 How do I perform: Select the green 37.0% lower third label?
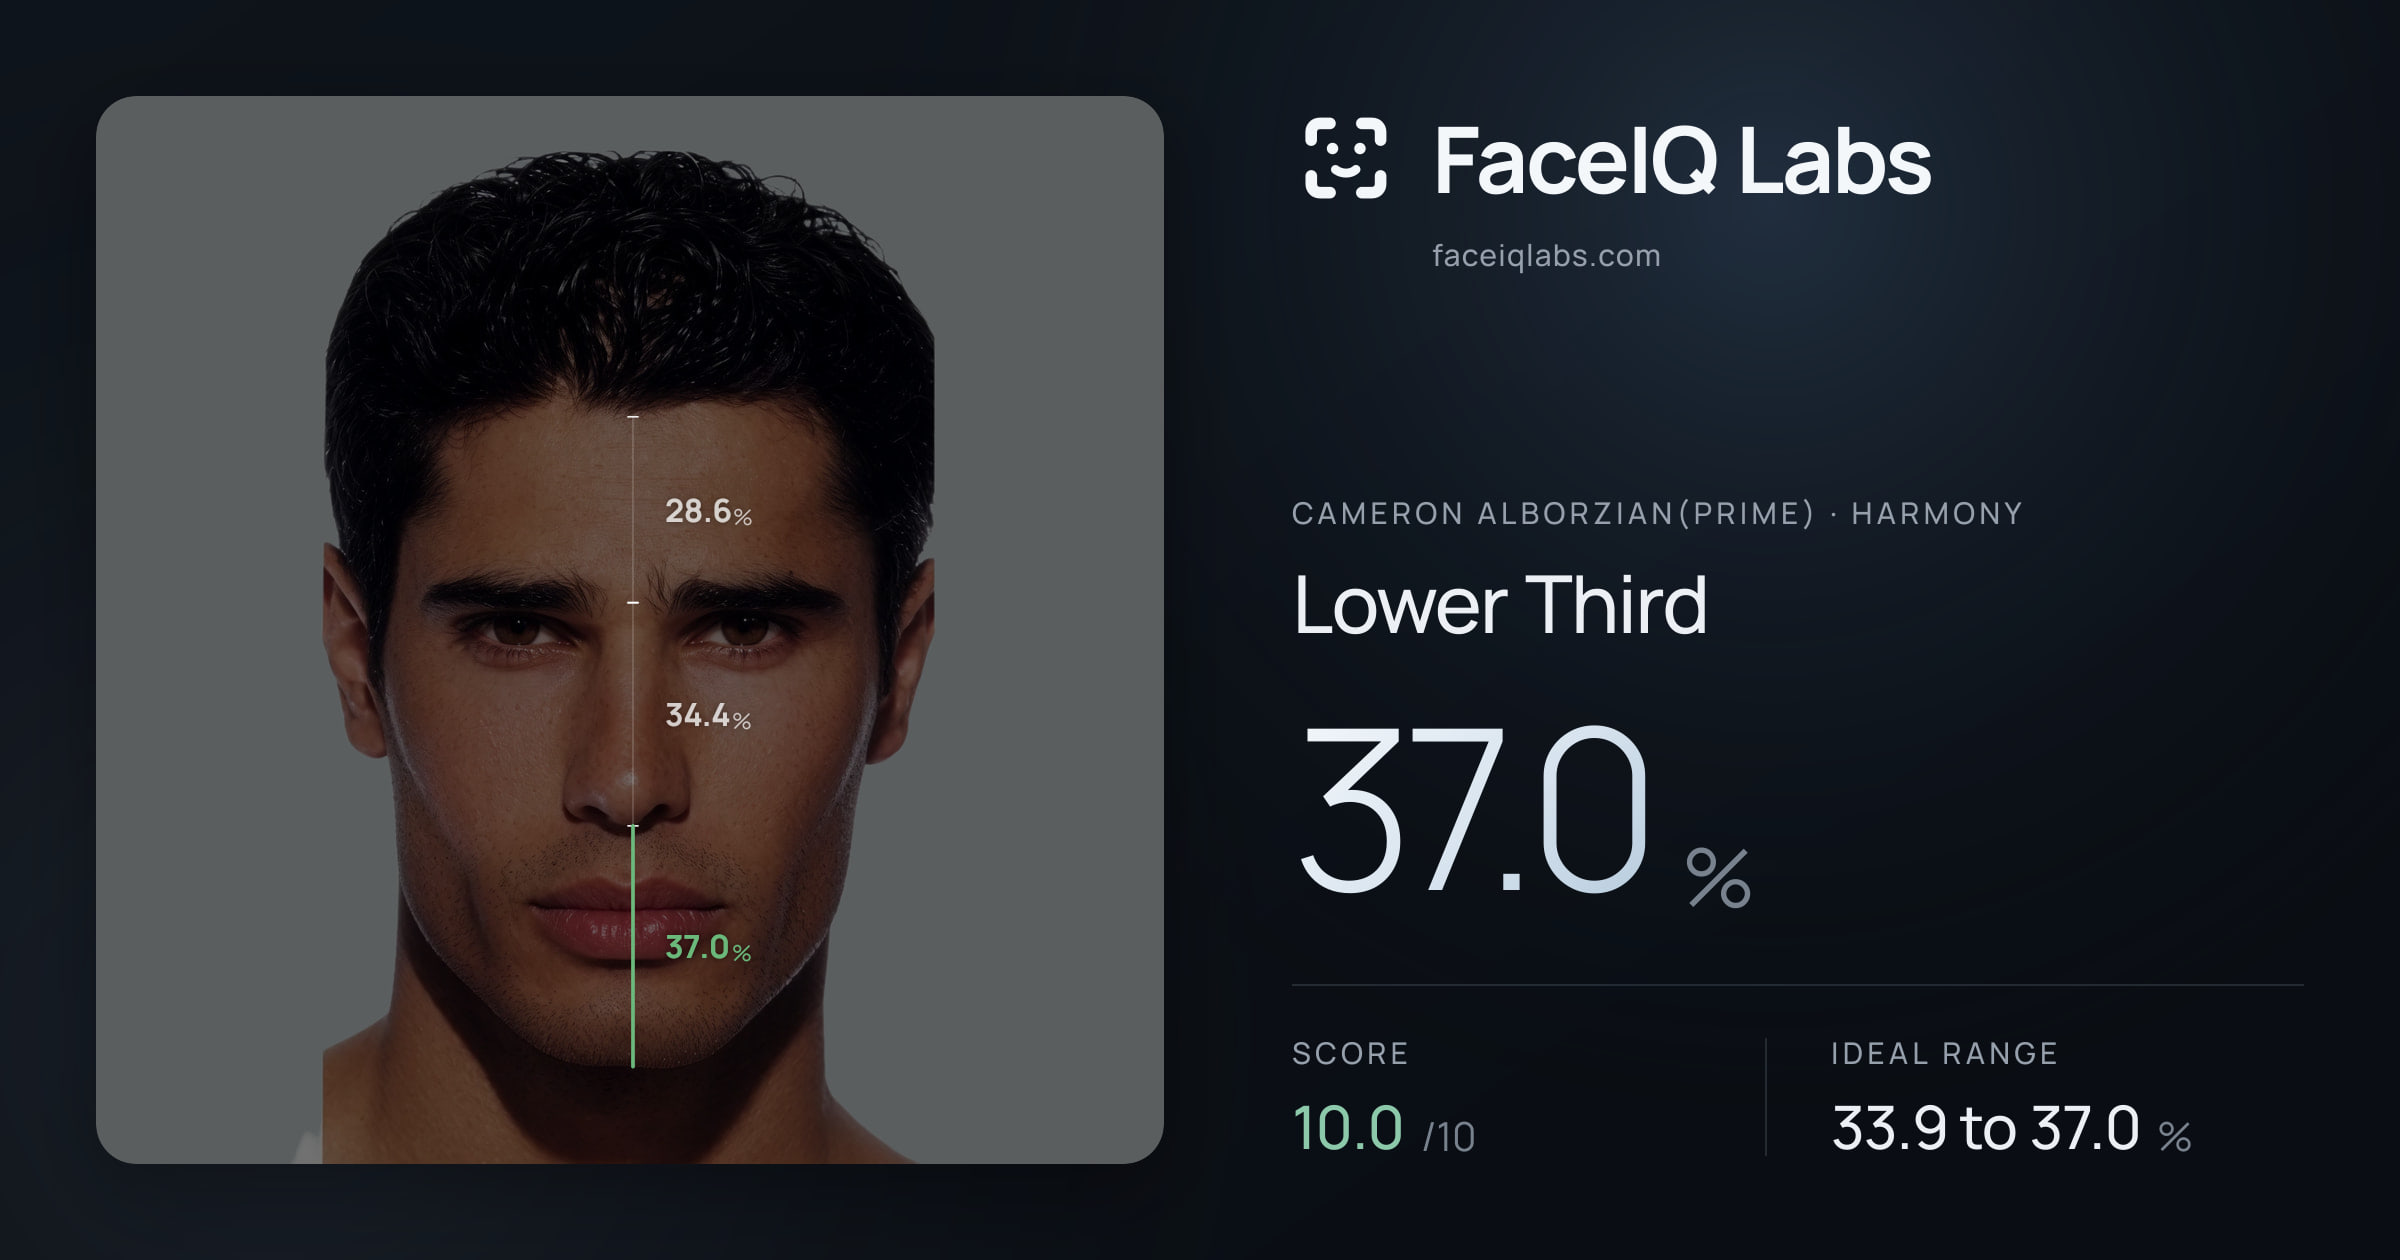click(x=708, y=947)
